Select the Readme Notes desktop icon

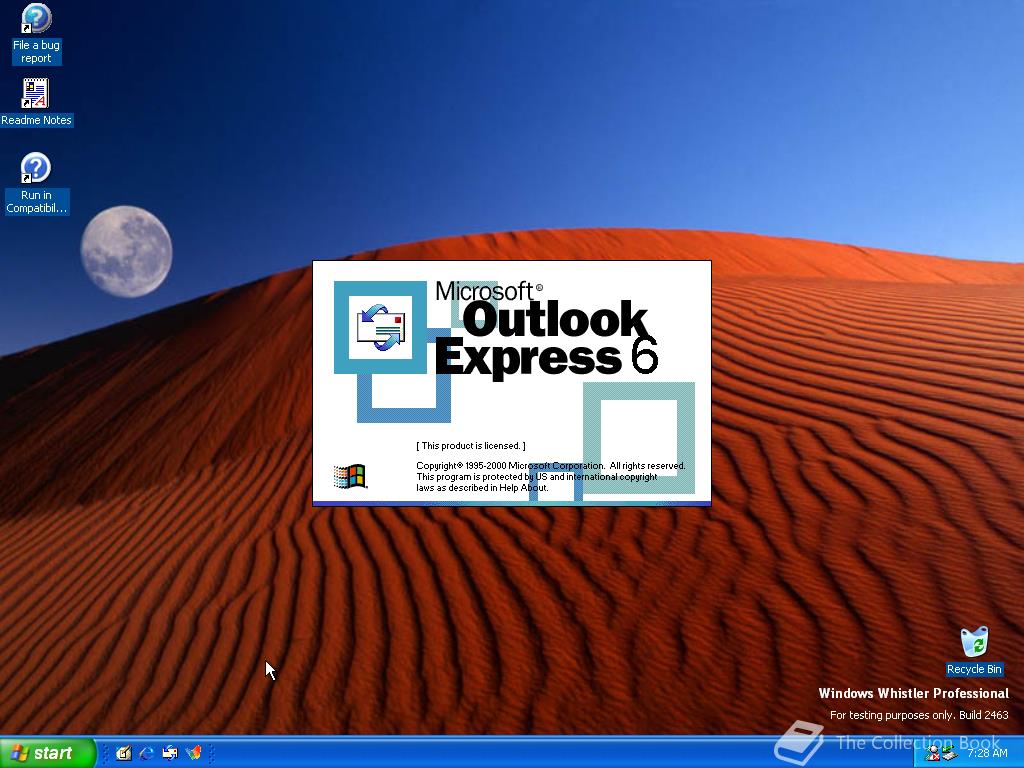tap(36, 103)
